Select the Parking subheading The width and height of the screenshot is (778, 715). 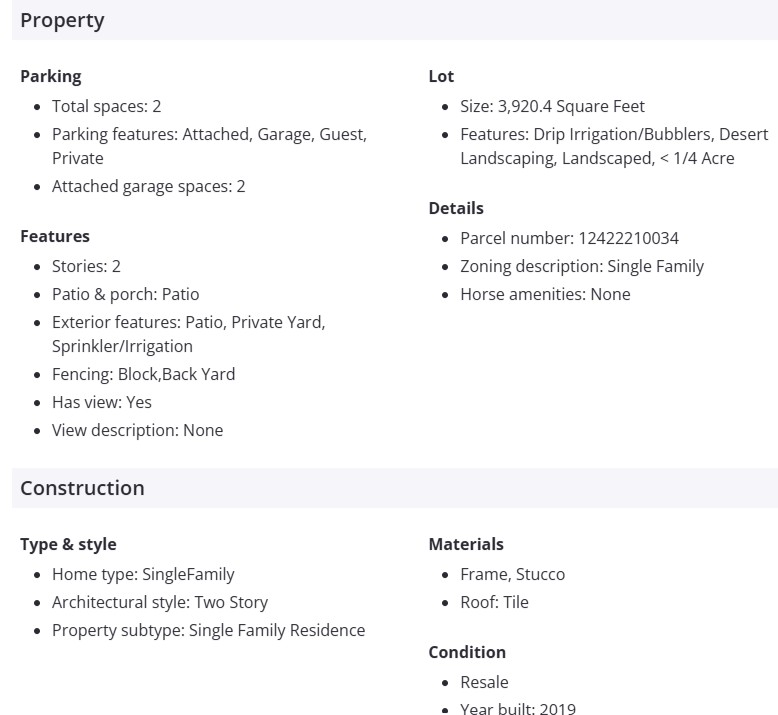[51, 76]
